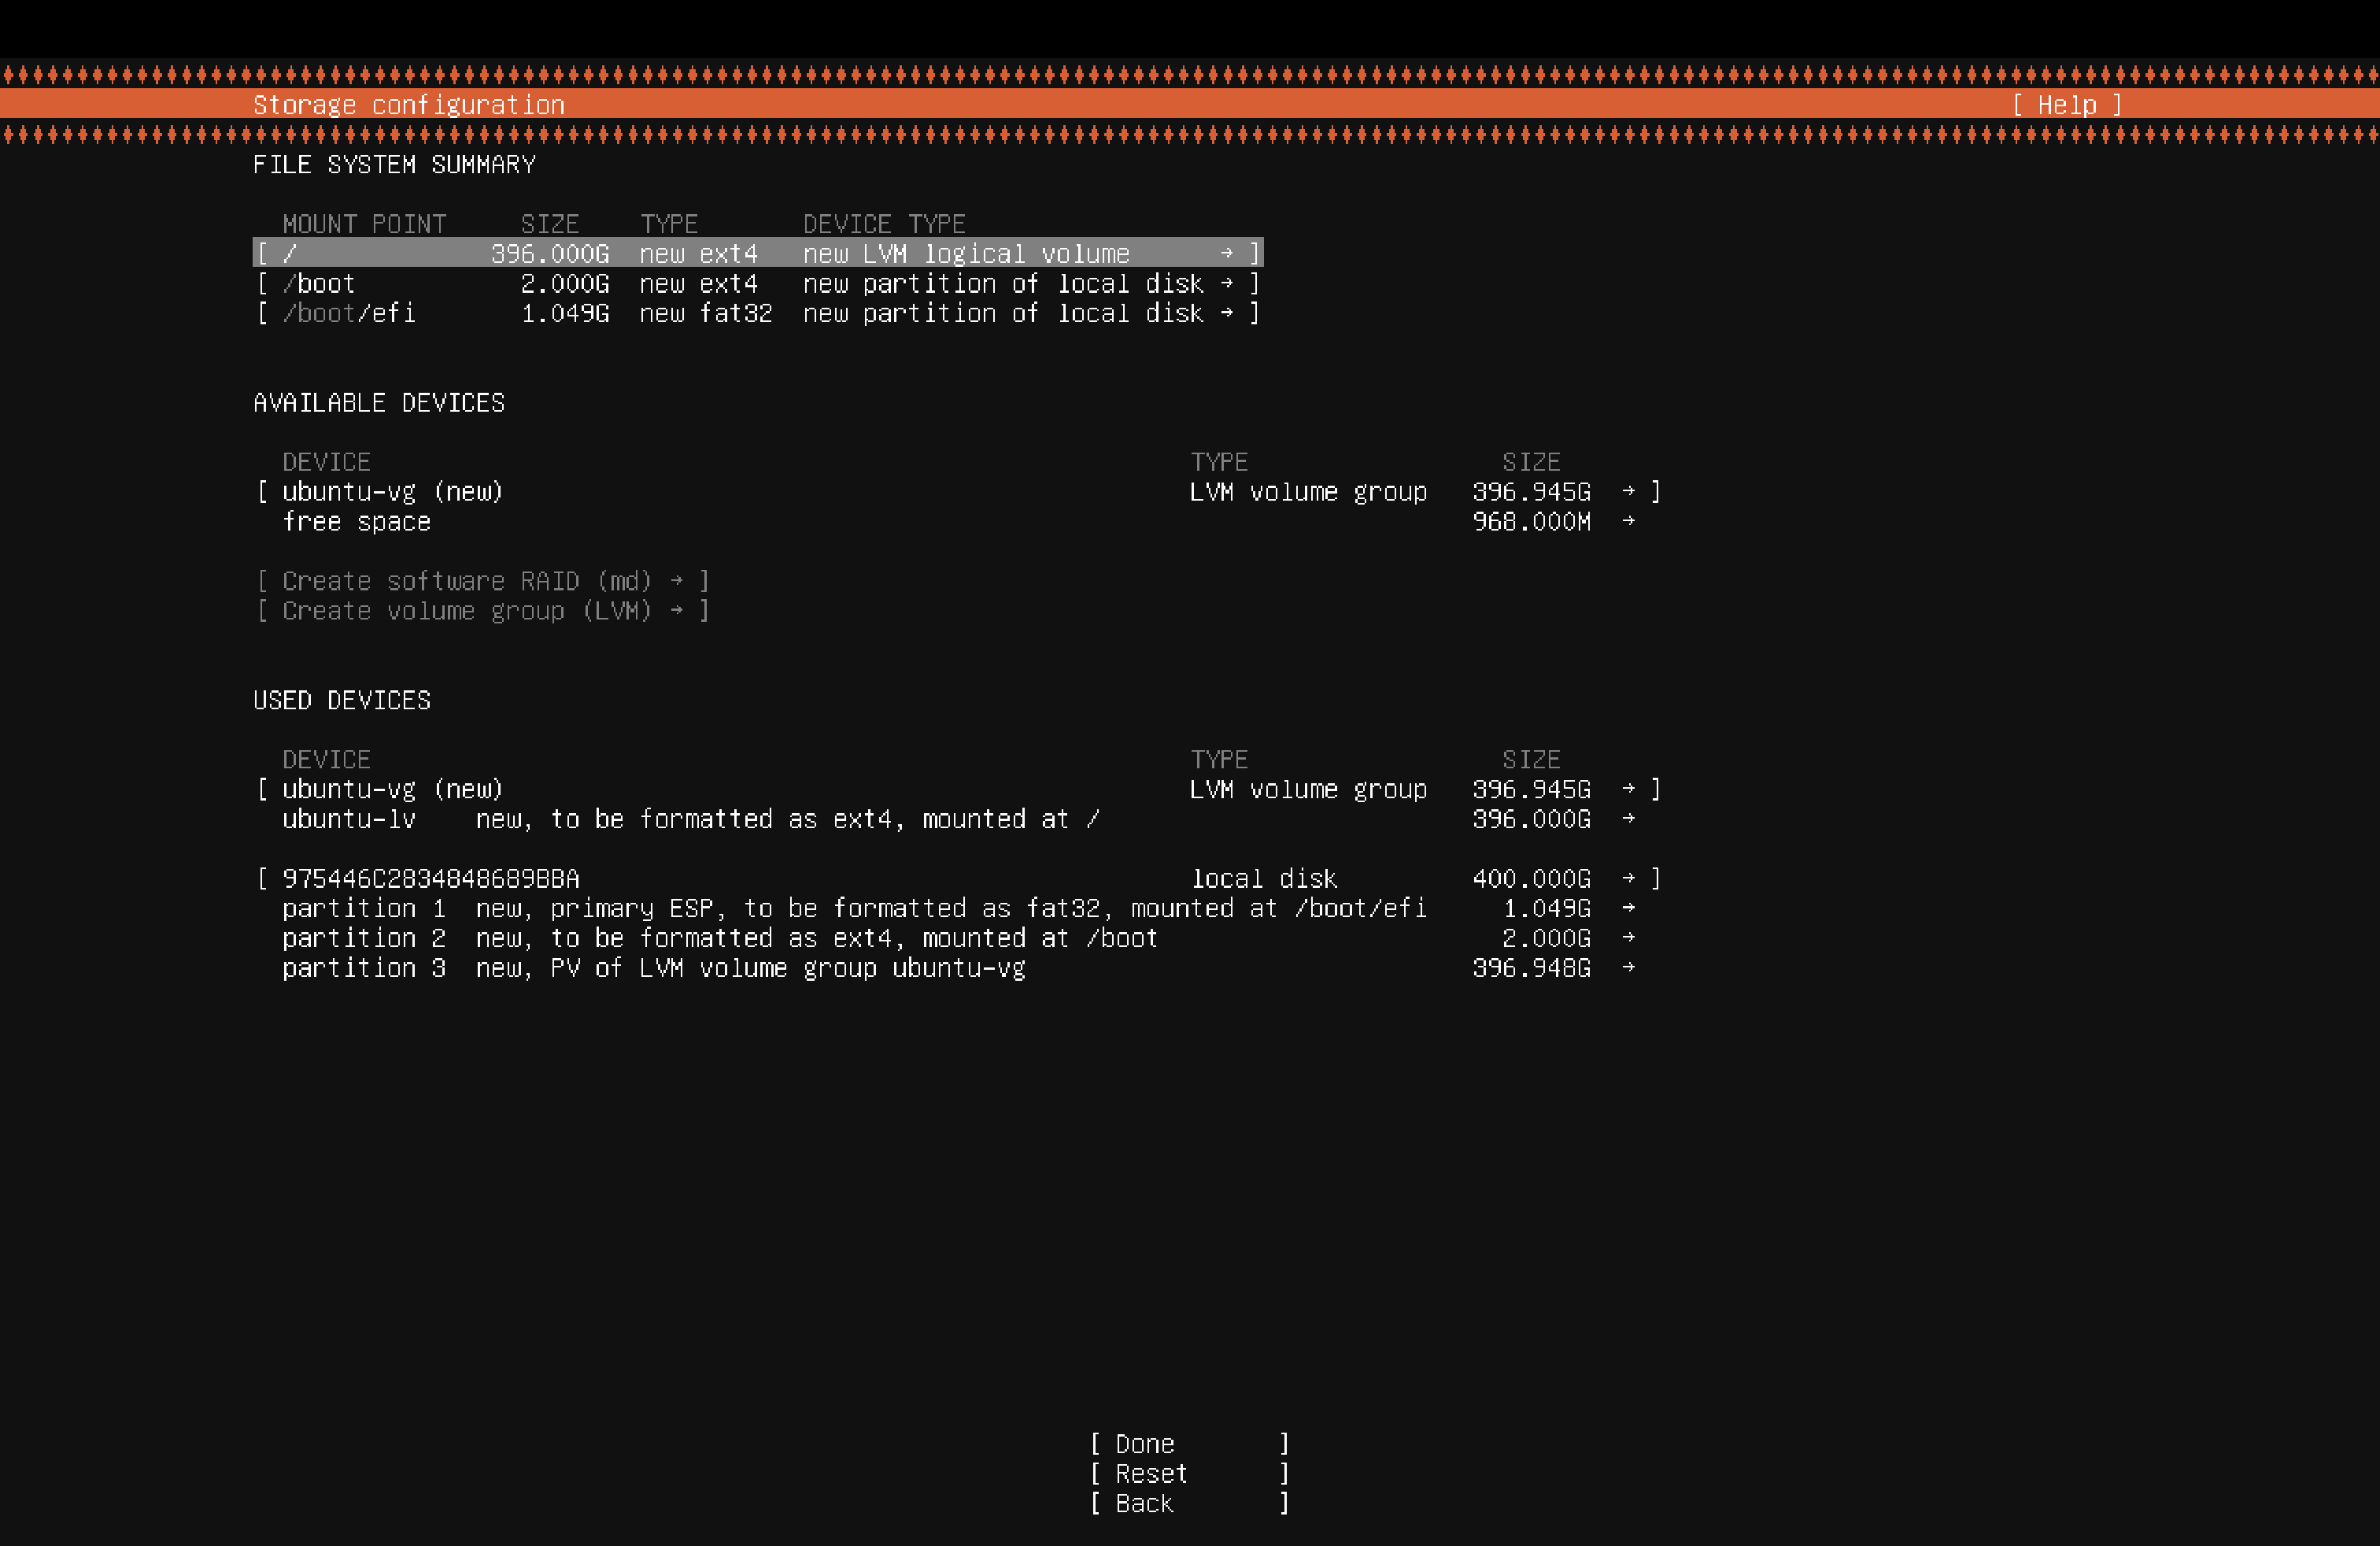Select the /boot/efi mount point row
2380x1546 pixels.
click(758, 313)
